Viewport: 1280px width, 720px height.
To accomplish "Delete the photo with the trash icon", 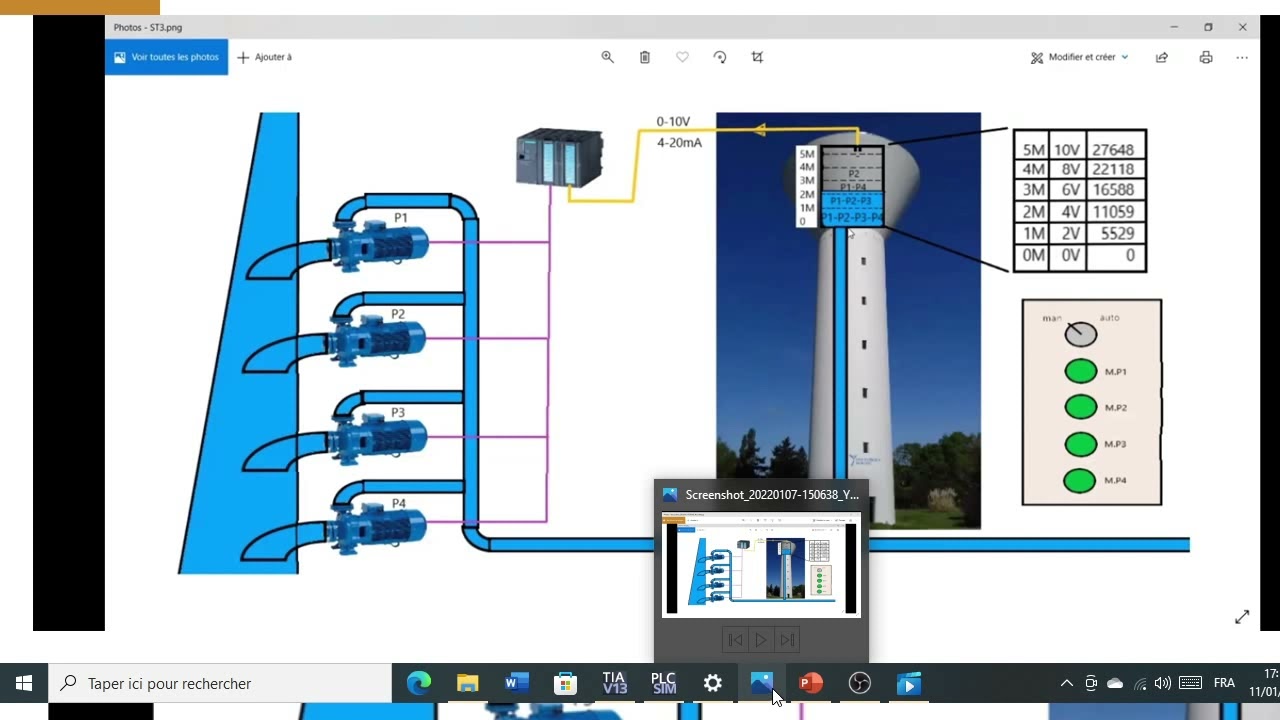I will [645, 57].
